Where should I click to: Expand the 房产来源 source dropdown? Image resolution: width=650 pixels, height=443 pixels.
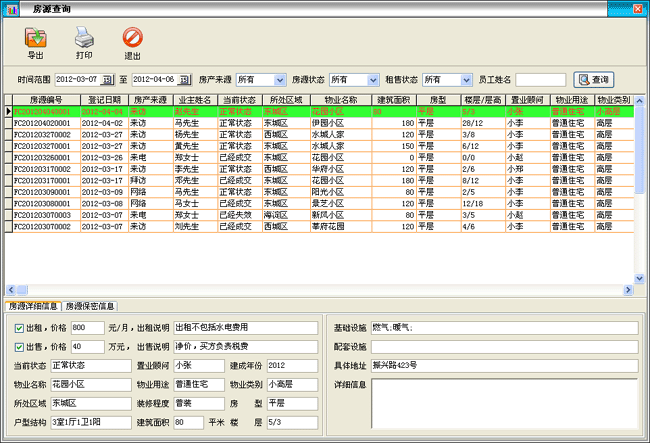pyautogui.click(x=280, y=79)
